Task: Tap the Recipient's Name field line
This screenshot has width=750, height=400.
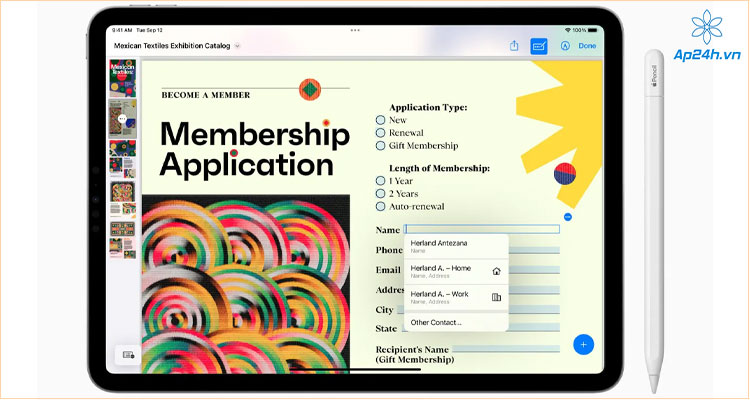Action: point(506,349)
